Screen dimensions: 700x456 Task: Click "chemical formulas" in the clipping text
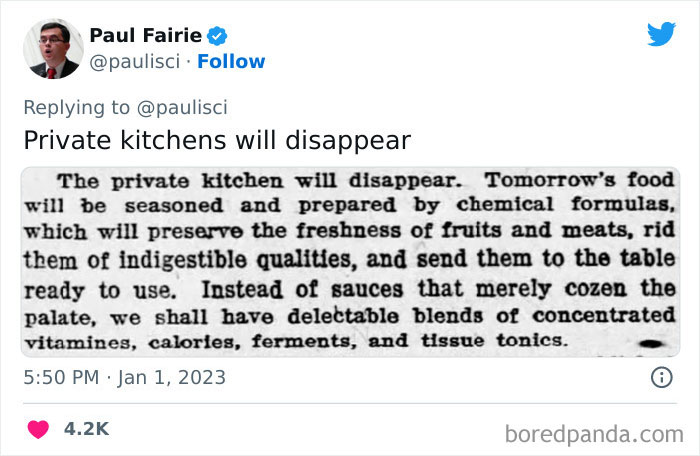(x=592, y=207)
